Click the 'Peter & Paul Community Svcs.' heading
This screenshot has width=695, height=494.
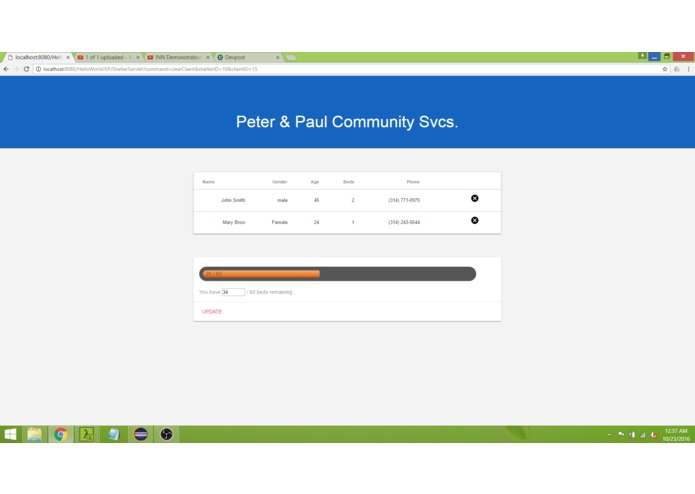point(347,122)
